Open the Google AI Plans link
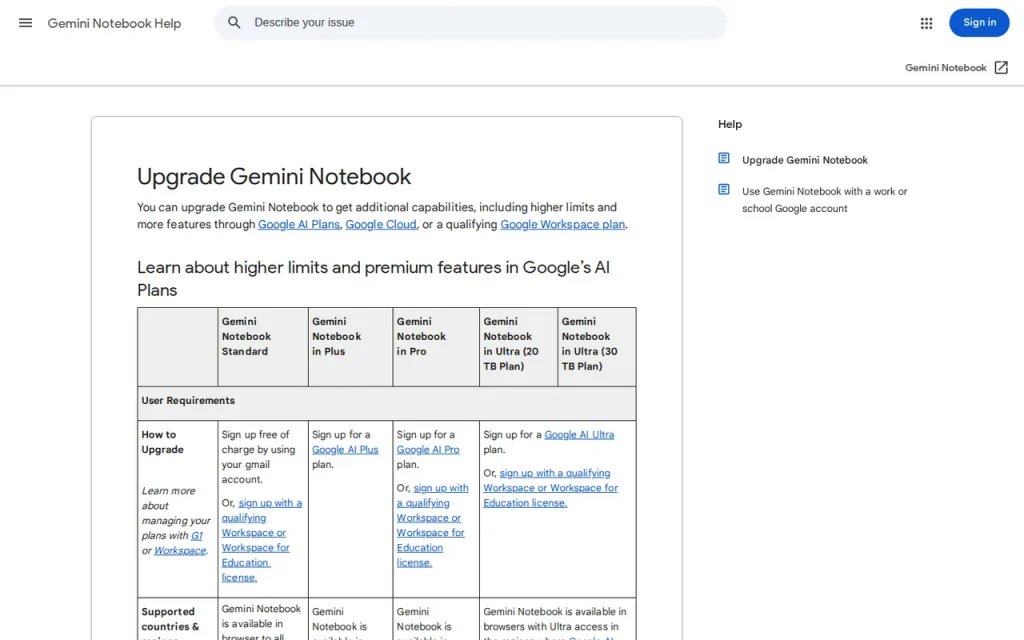This screenshot has height=640, width=1024. 298,224
